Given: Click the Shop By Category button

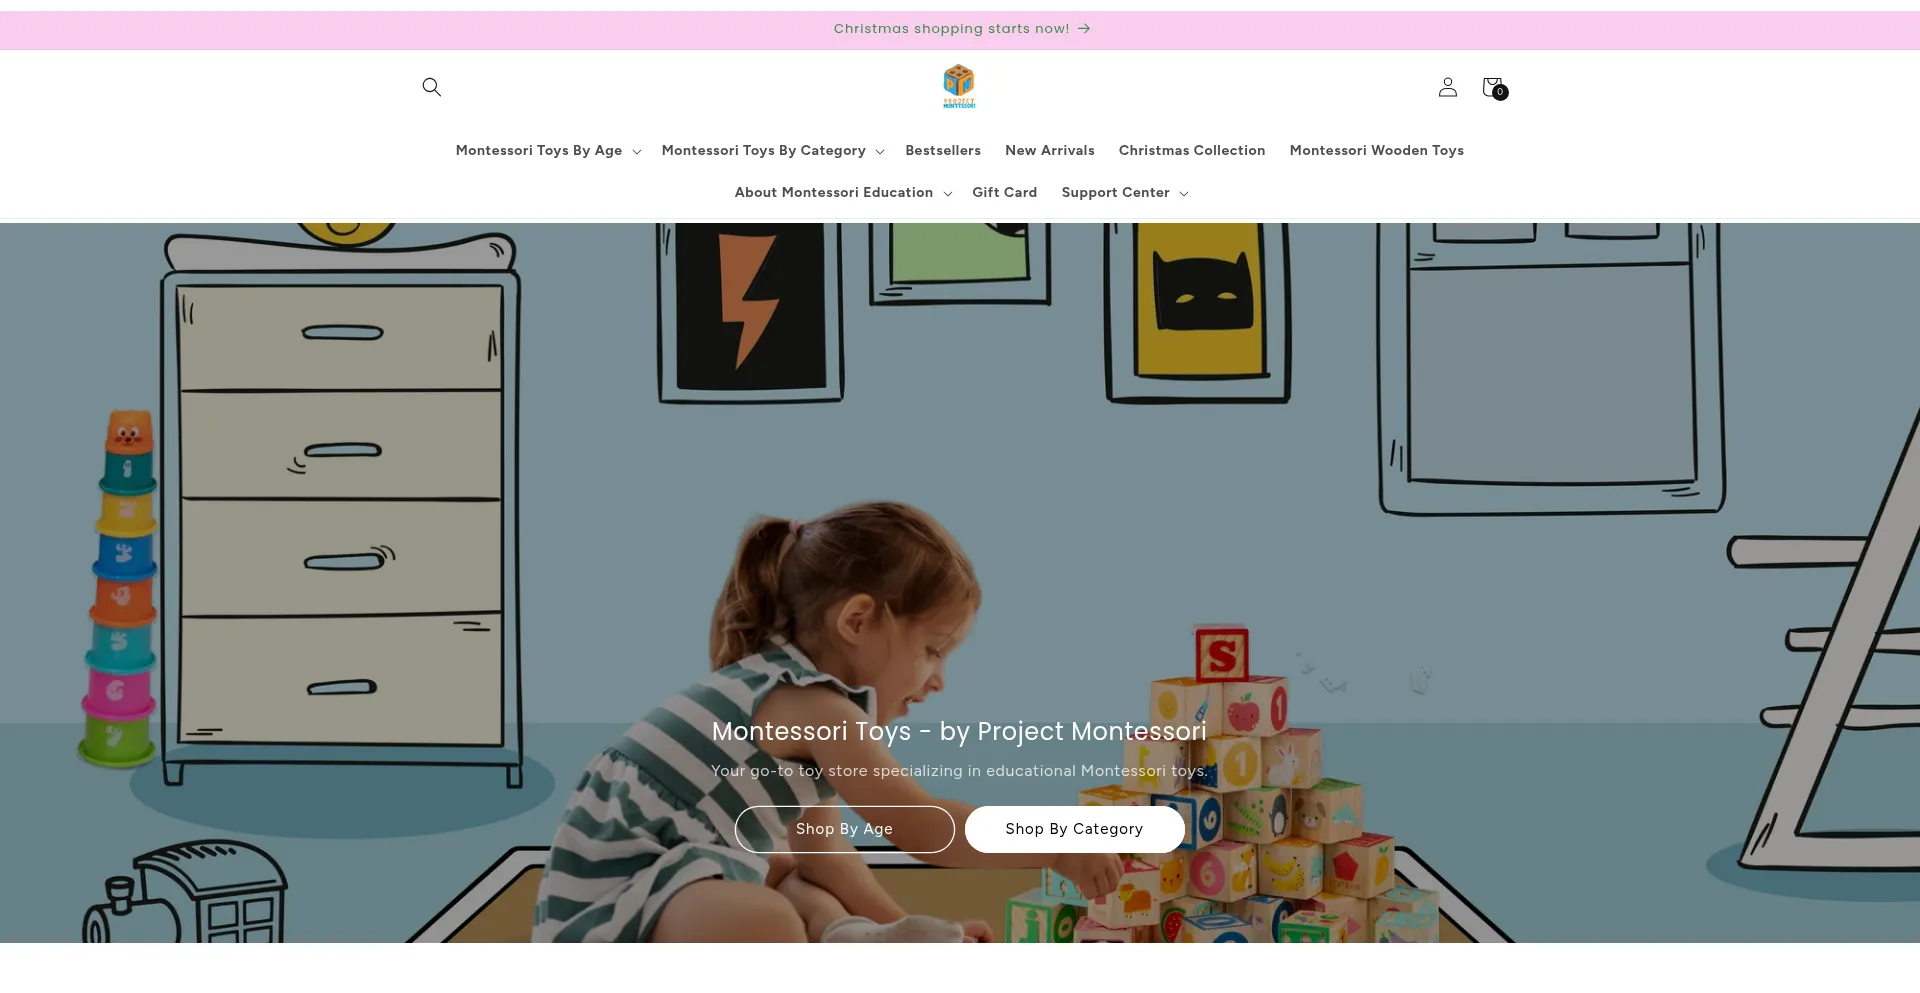Looking at the screenshot, I should pos(1075,830).
